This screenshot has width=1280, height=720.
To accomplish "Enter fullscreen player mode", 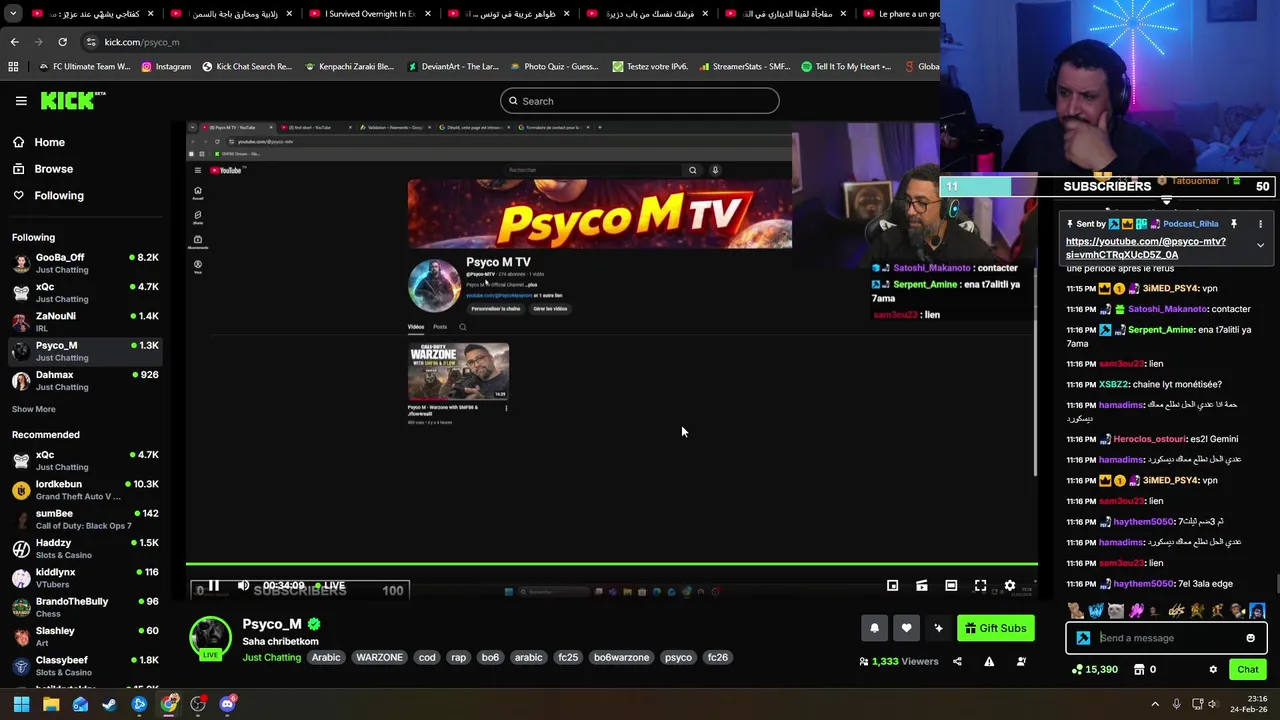I will coord(981,586).
